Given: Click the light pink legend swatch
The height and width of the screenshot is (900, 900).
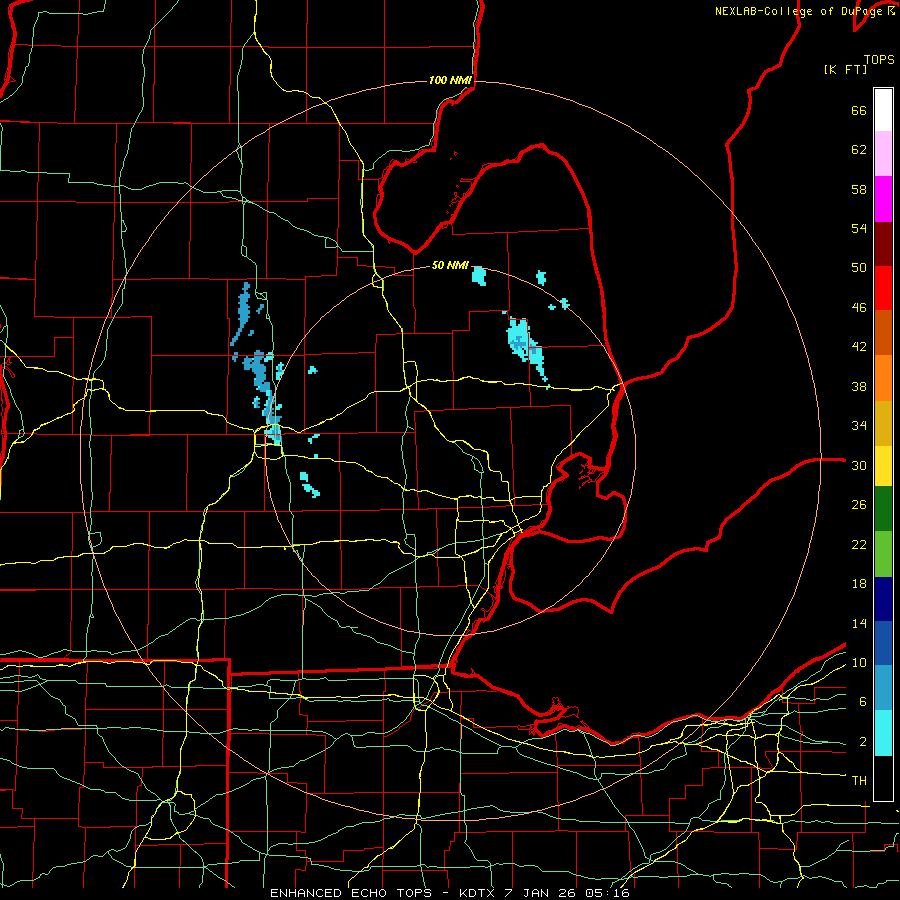Looking at the screenshot, I should click(x=883, y=154).
